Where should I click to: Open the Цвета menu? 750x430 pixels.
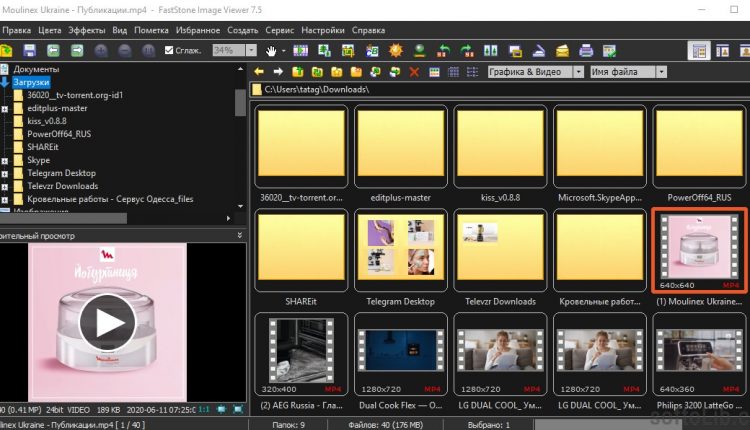(x=50, y=30)
